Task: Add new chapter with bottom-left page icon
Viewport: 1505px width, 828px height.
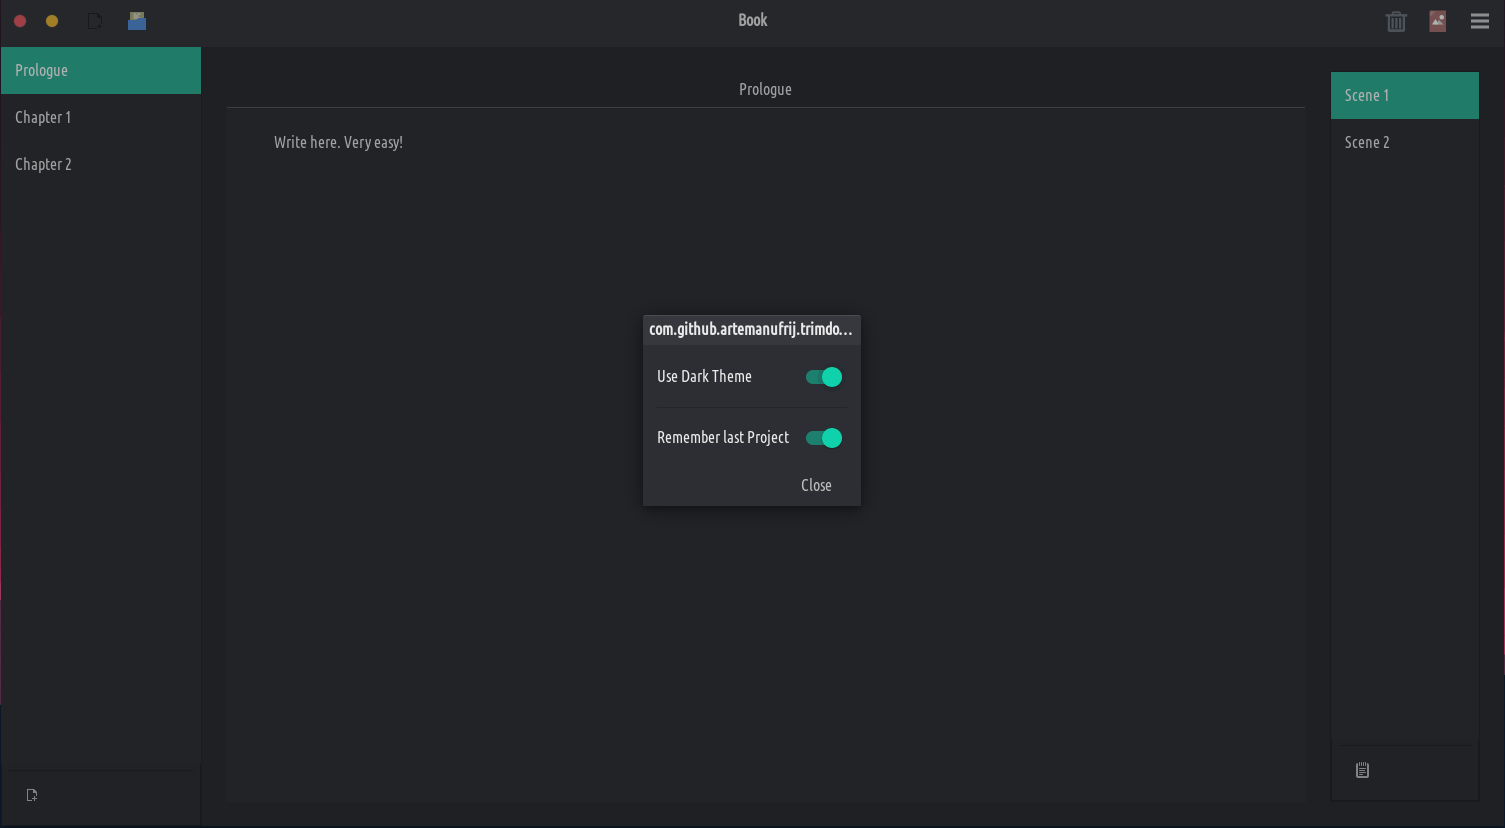Action: click(32, 795)
